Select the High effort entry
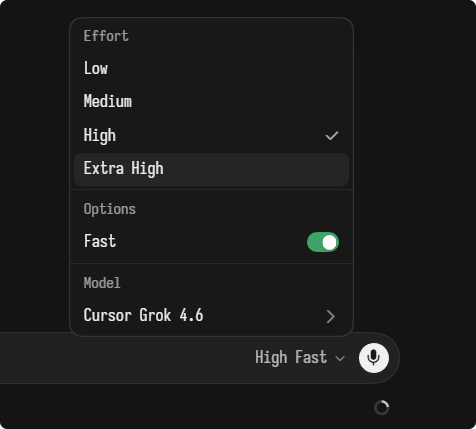 click(x=211, y=135)
